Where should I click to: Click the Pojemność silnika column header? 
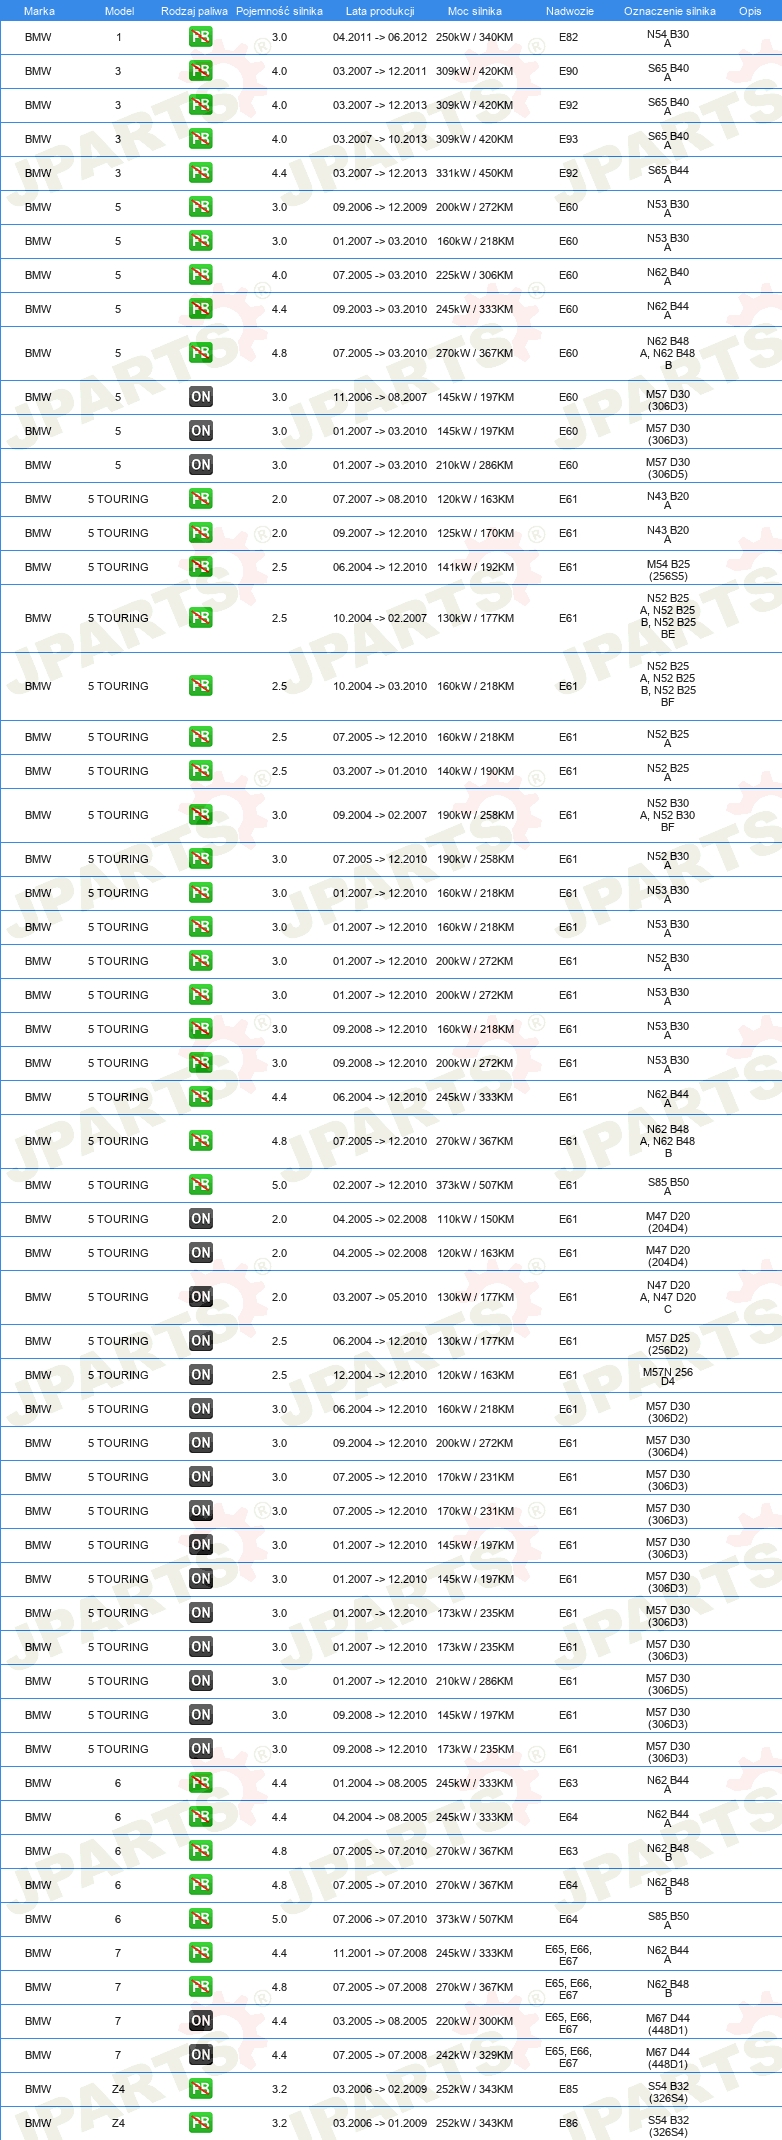tap(279, 11)
